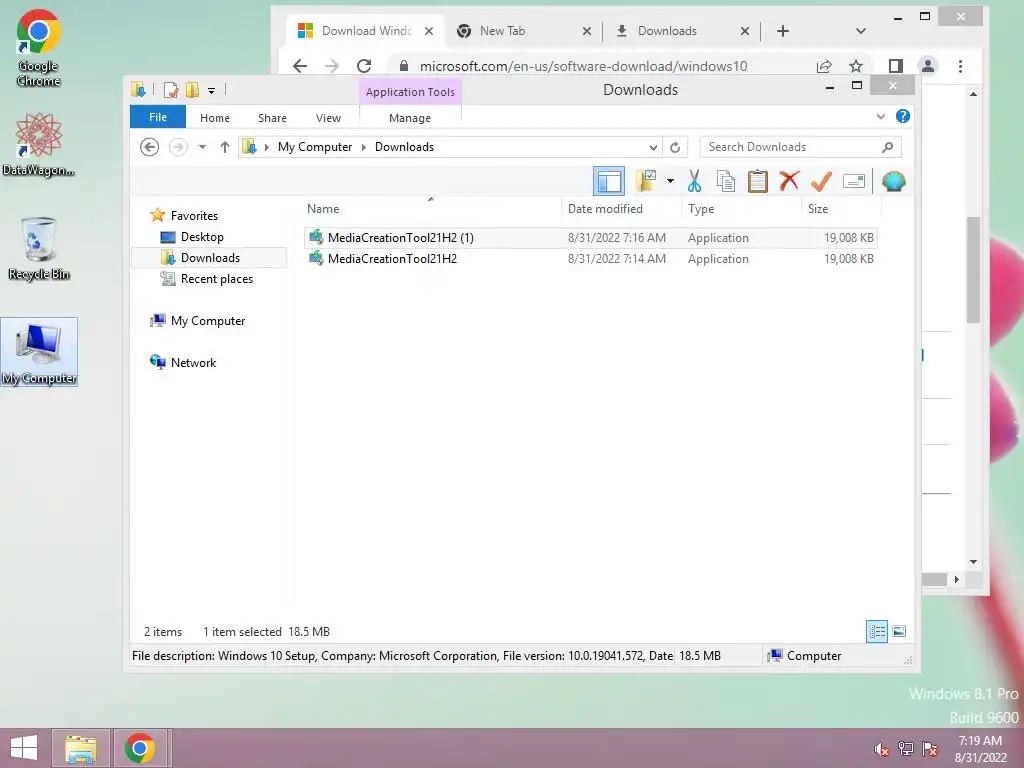
Task: Click the Copy documents icon
Action: pos(726,181)
